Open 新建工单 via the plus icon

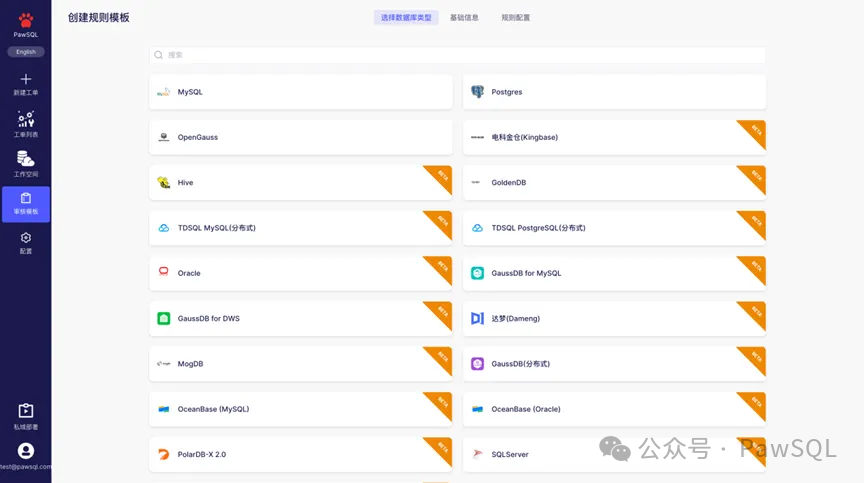(25, 79)
